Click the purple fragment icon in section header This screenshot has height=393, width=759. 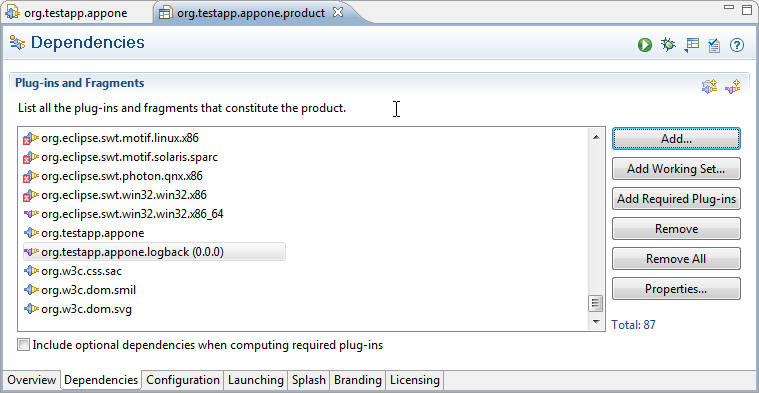tap(732, 87)
